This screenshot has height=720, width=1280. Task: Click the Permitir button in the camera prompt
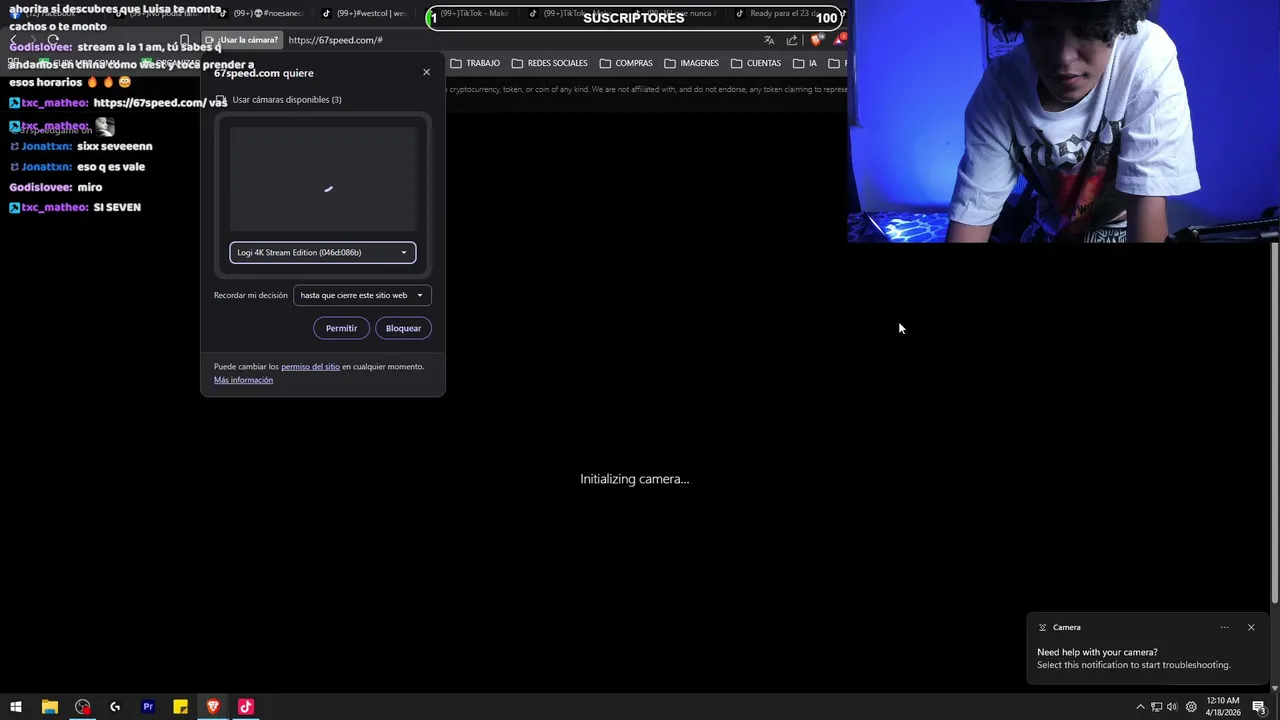[341, 328]
